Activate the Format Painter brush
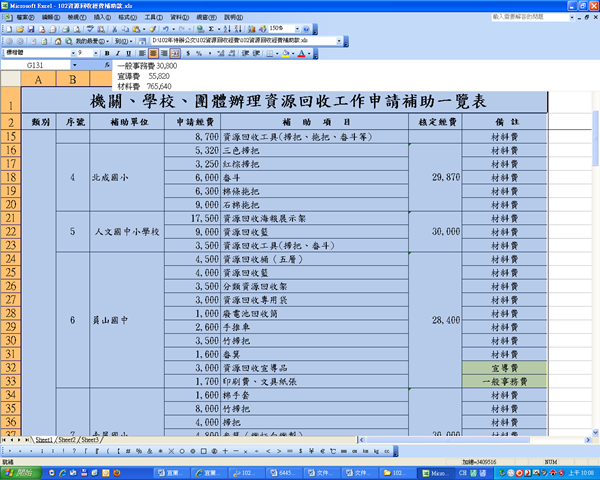The width and height of the screenshot is (600, 480). coord(153,29)
